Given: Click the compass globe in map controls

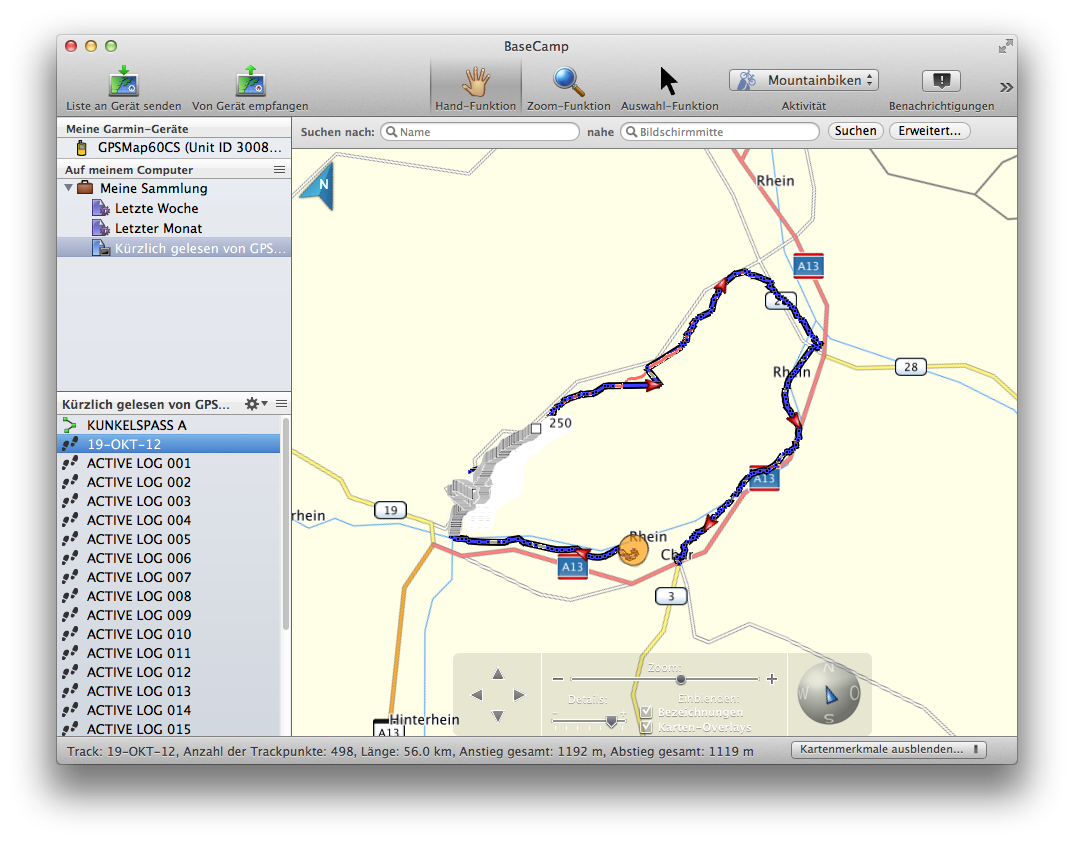Looking at the screenshot, I should pos(828,694).
